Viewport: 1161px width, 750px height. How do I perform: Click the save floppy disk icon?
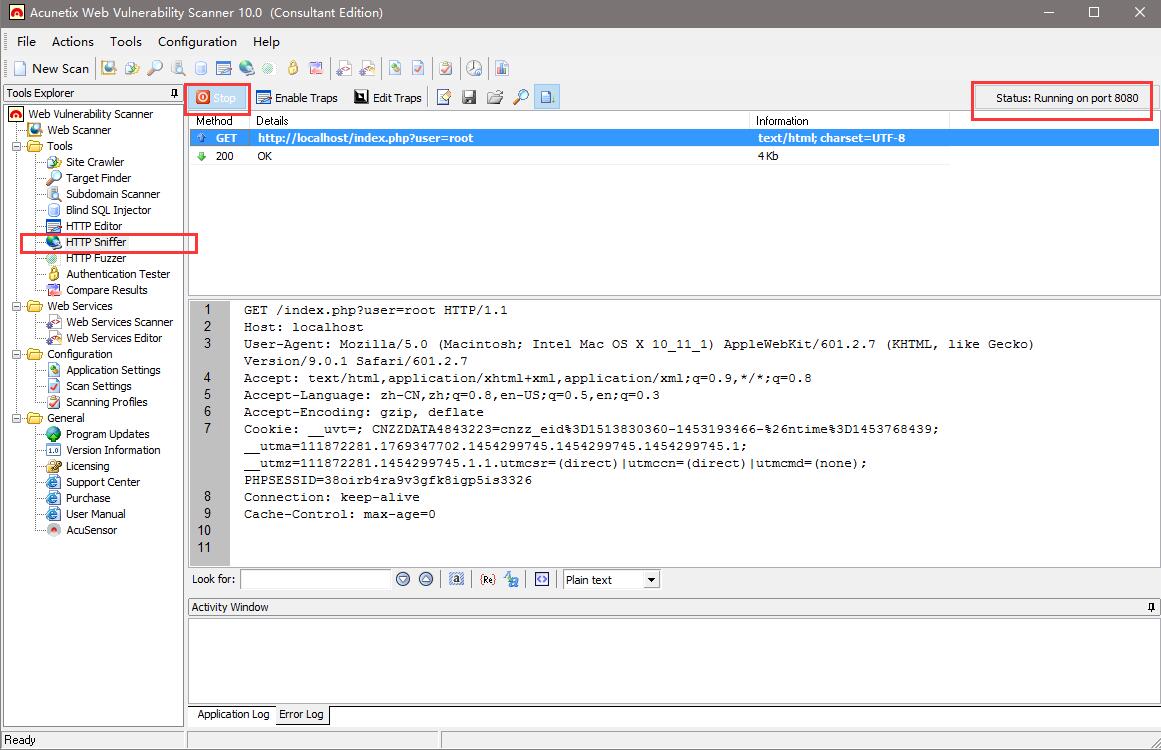click(468, 98)
